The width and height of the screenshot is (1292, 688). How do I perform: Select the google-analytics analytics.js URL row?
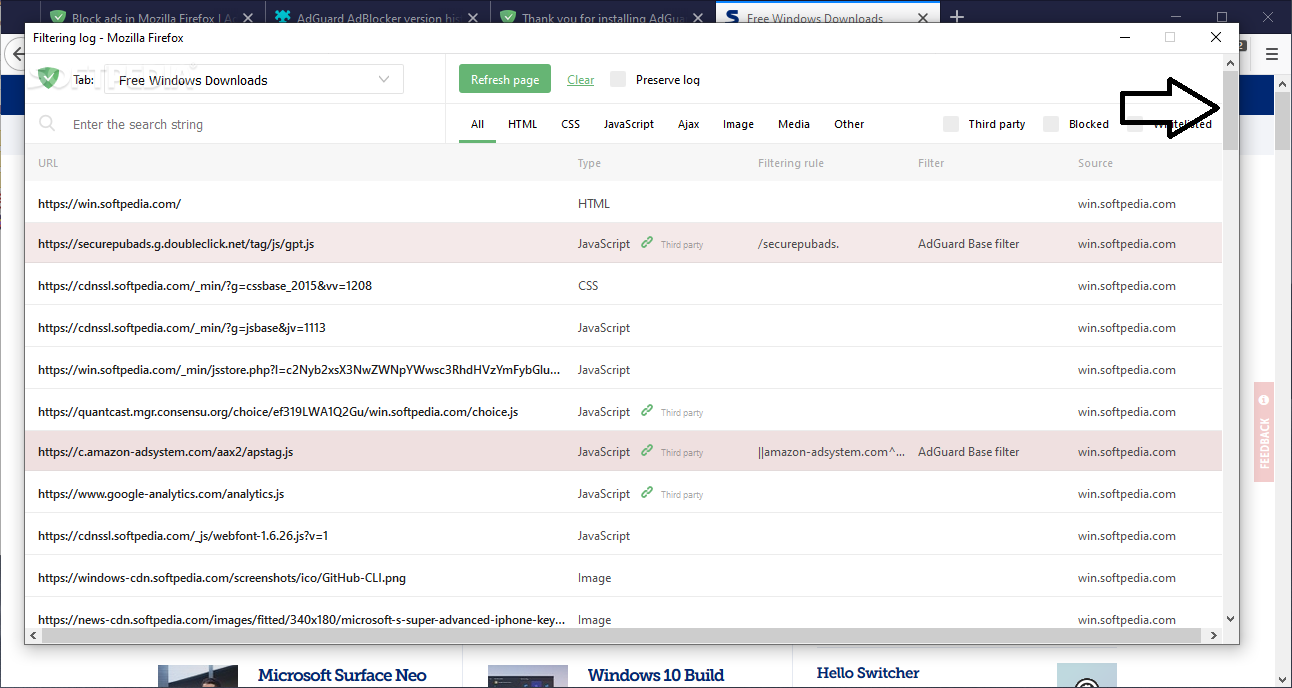pos(623,493)
